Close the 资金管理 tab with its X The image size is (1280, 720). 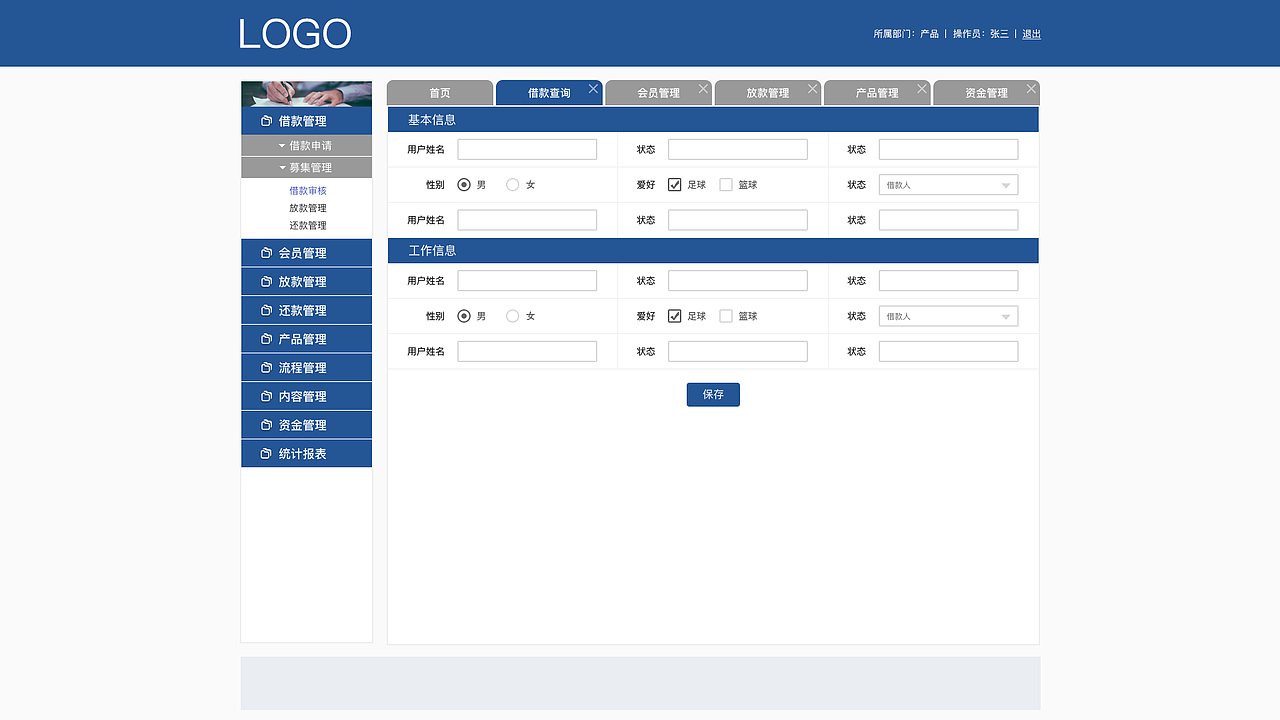click(x=1031, y=89)
